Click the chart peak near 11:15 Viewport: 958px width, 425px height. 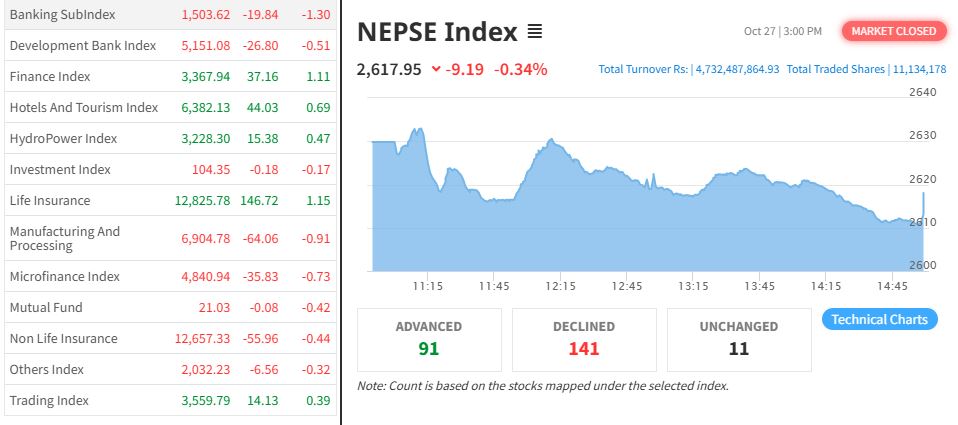(x=418, y=130)
